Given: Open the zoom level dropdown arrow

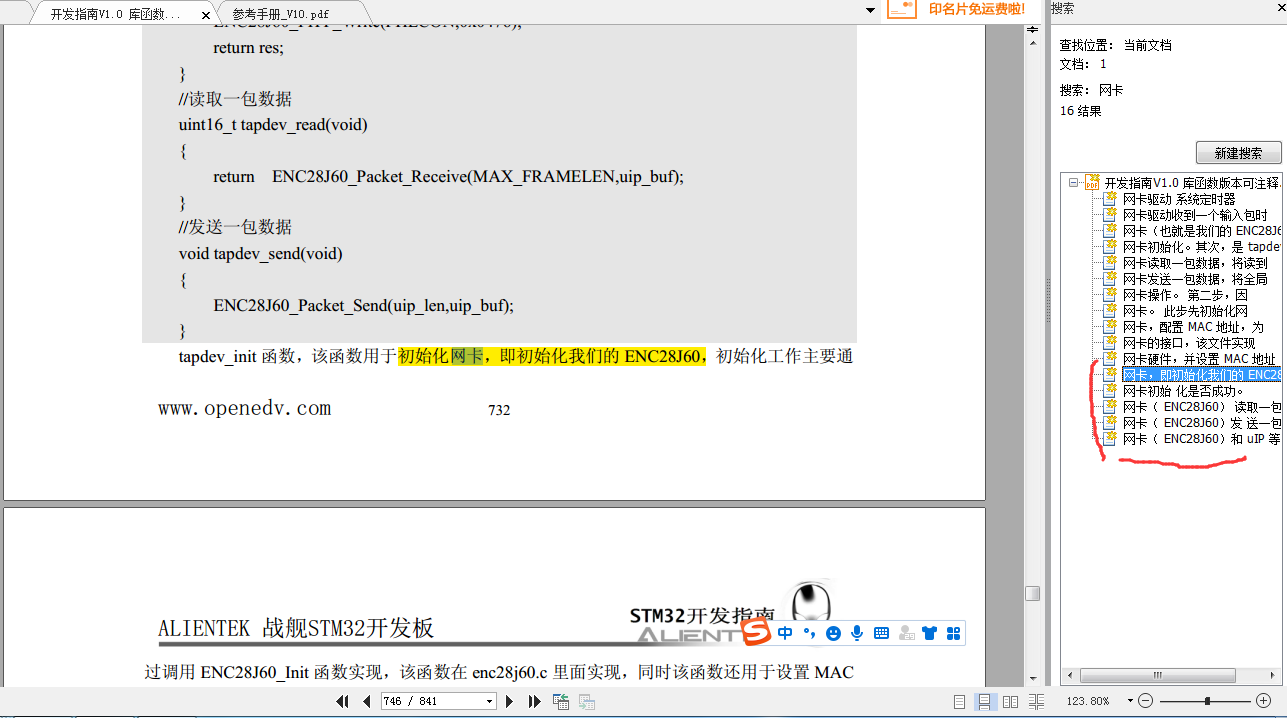Looking at the screenshot, I should 1130,702.
